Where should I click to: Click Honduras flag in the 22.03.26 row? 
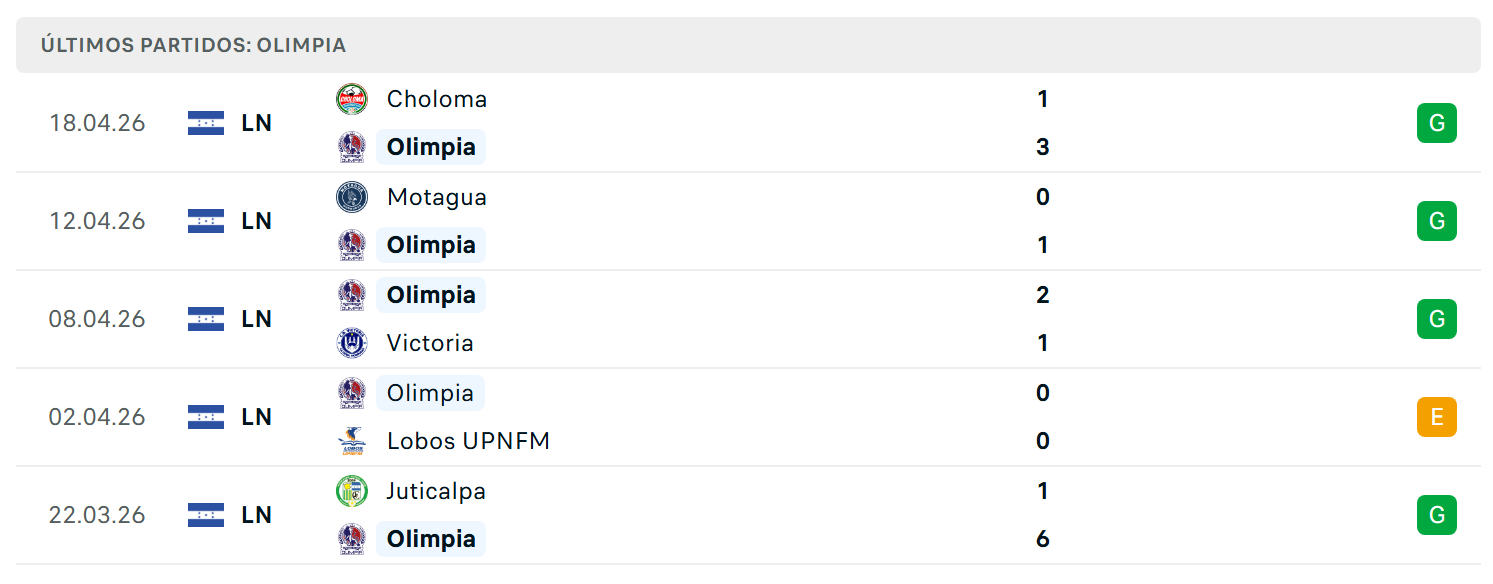click(x=206, y=515)
